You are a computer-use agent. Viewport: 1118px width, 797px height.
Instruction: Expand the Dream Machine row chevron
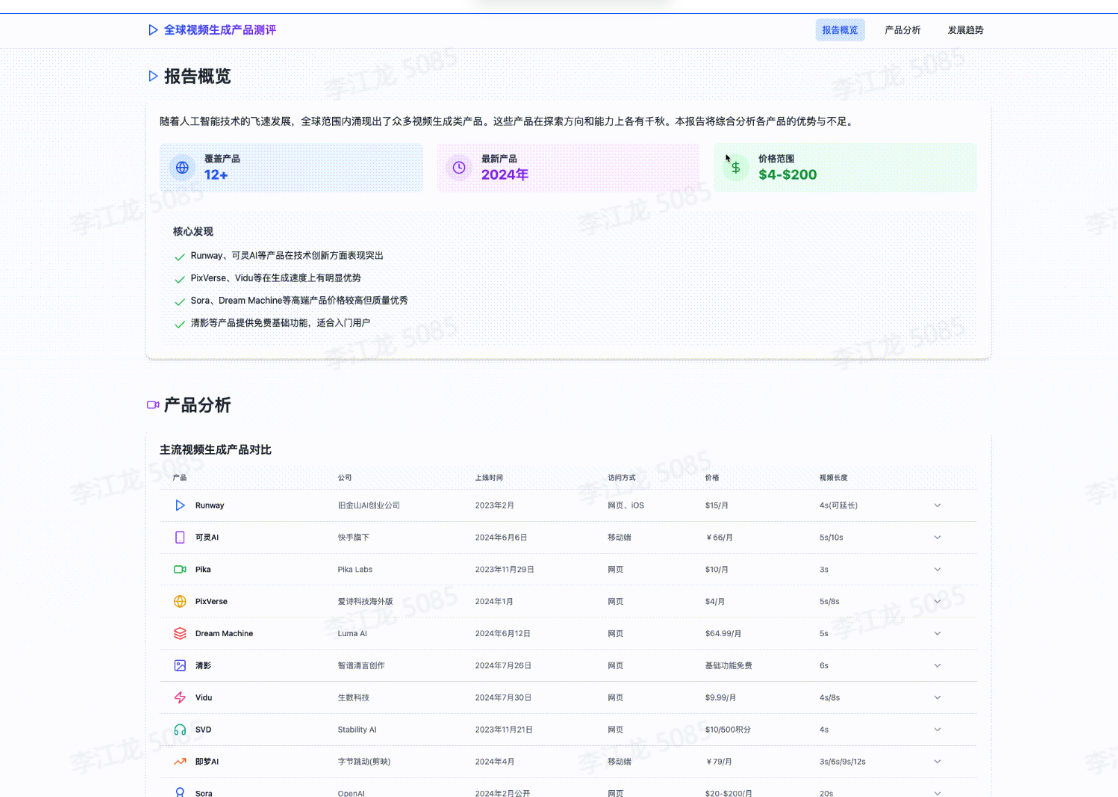click(938, 633)
